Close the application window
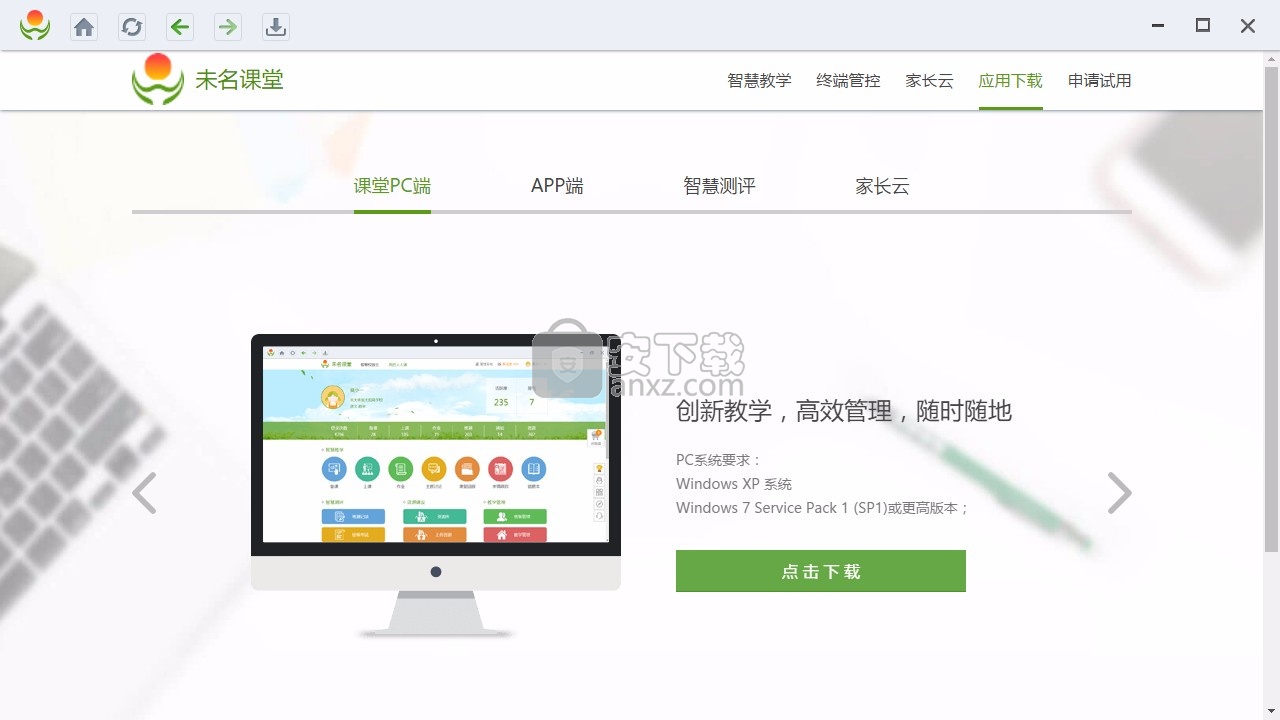Screen dimensions: 1280x720 point(1248,26)
